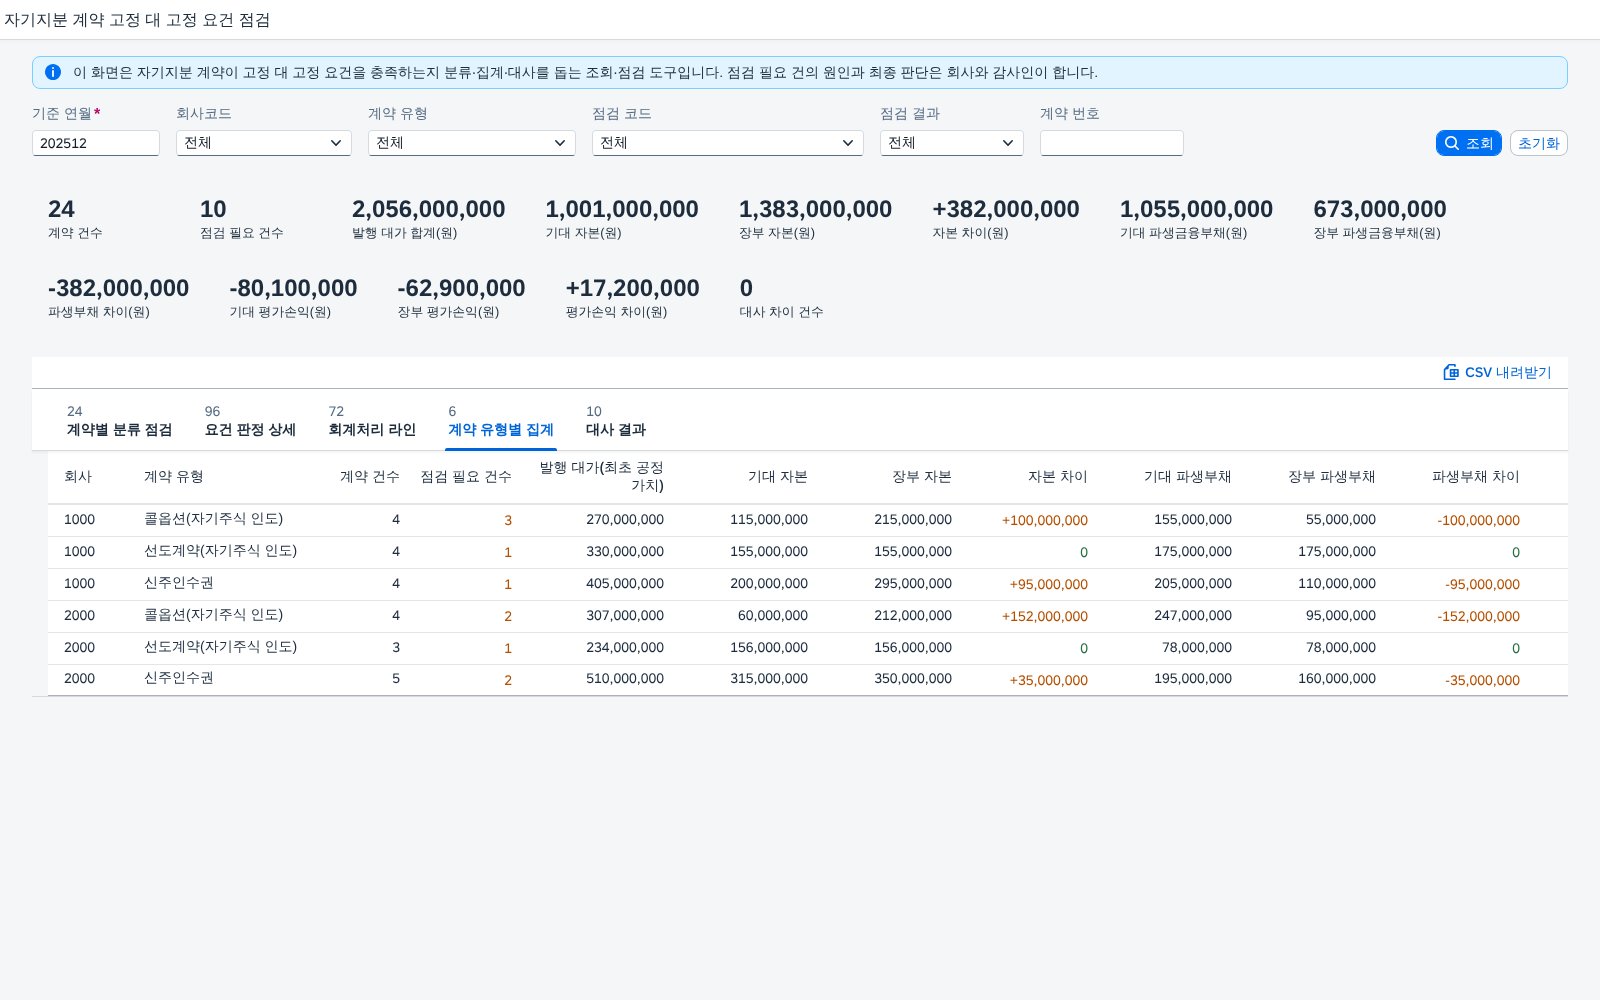Viewport: 1600px width, 1000px height.
Task: Click the +382,000,000 자본 차이 figure
Action: [x=1006, y=209]
